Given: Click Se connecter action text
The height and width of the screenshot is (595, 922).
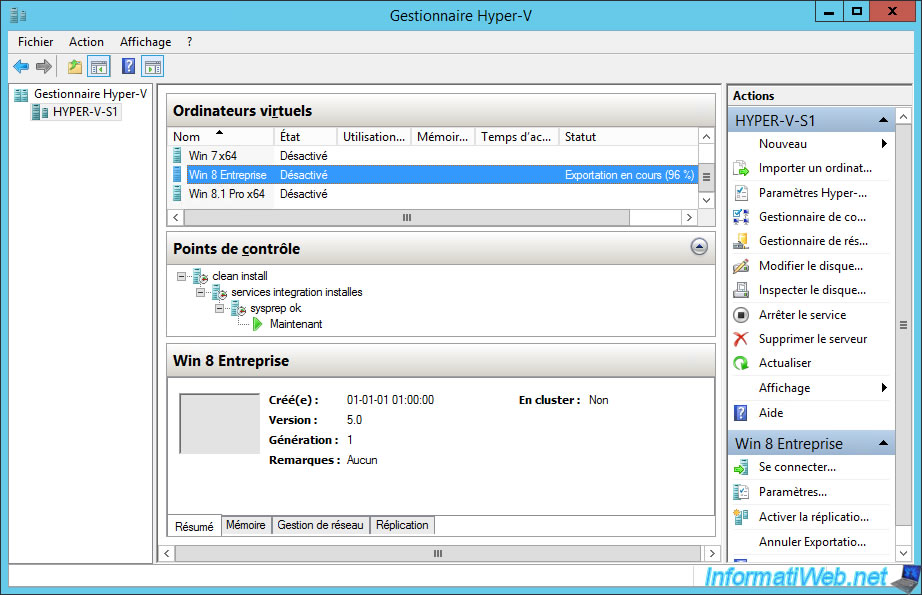Looking at the screenshot, I should [797, 467].
